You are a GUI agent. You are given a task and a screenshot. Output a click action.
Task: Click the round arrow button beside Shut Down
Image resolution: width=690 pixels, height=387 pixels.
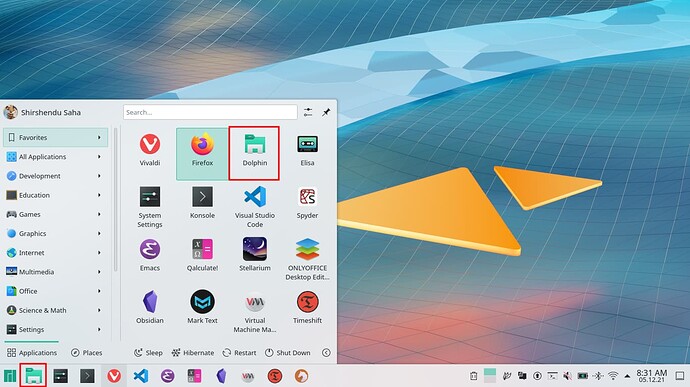[x=326, y=353]
